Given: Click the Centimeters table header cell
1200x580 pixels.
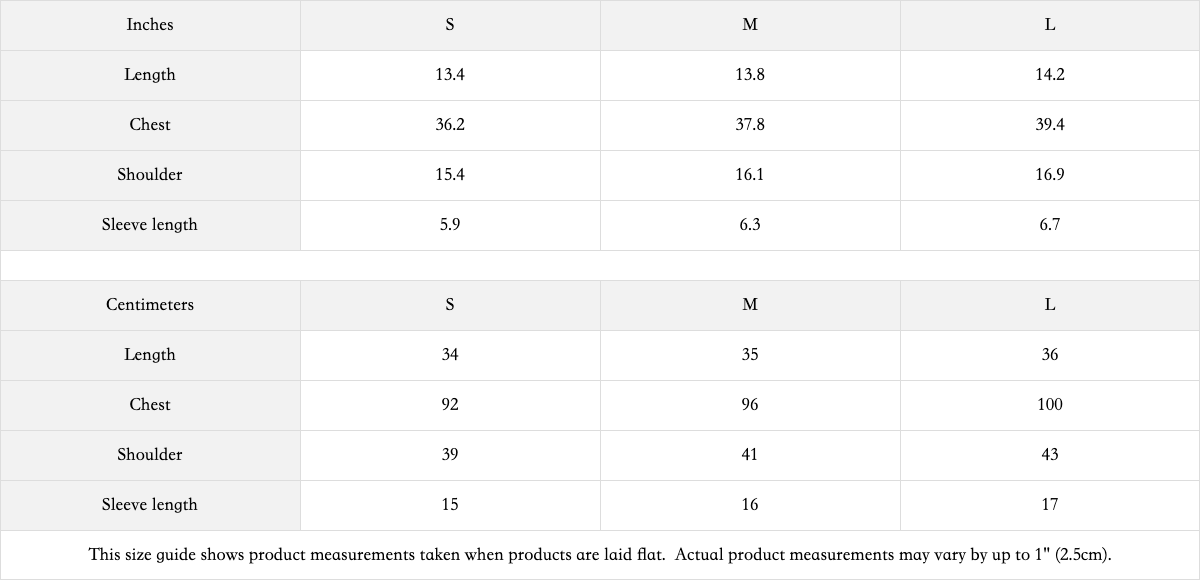Looking at the screenshot, I should point(150,305).
